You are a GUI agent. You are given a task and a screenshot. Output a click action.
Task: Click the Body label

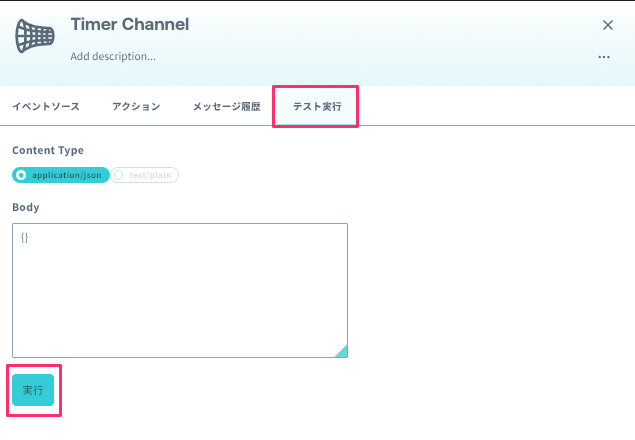coord(25,207)
